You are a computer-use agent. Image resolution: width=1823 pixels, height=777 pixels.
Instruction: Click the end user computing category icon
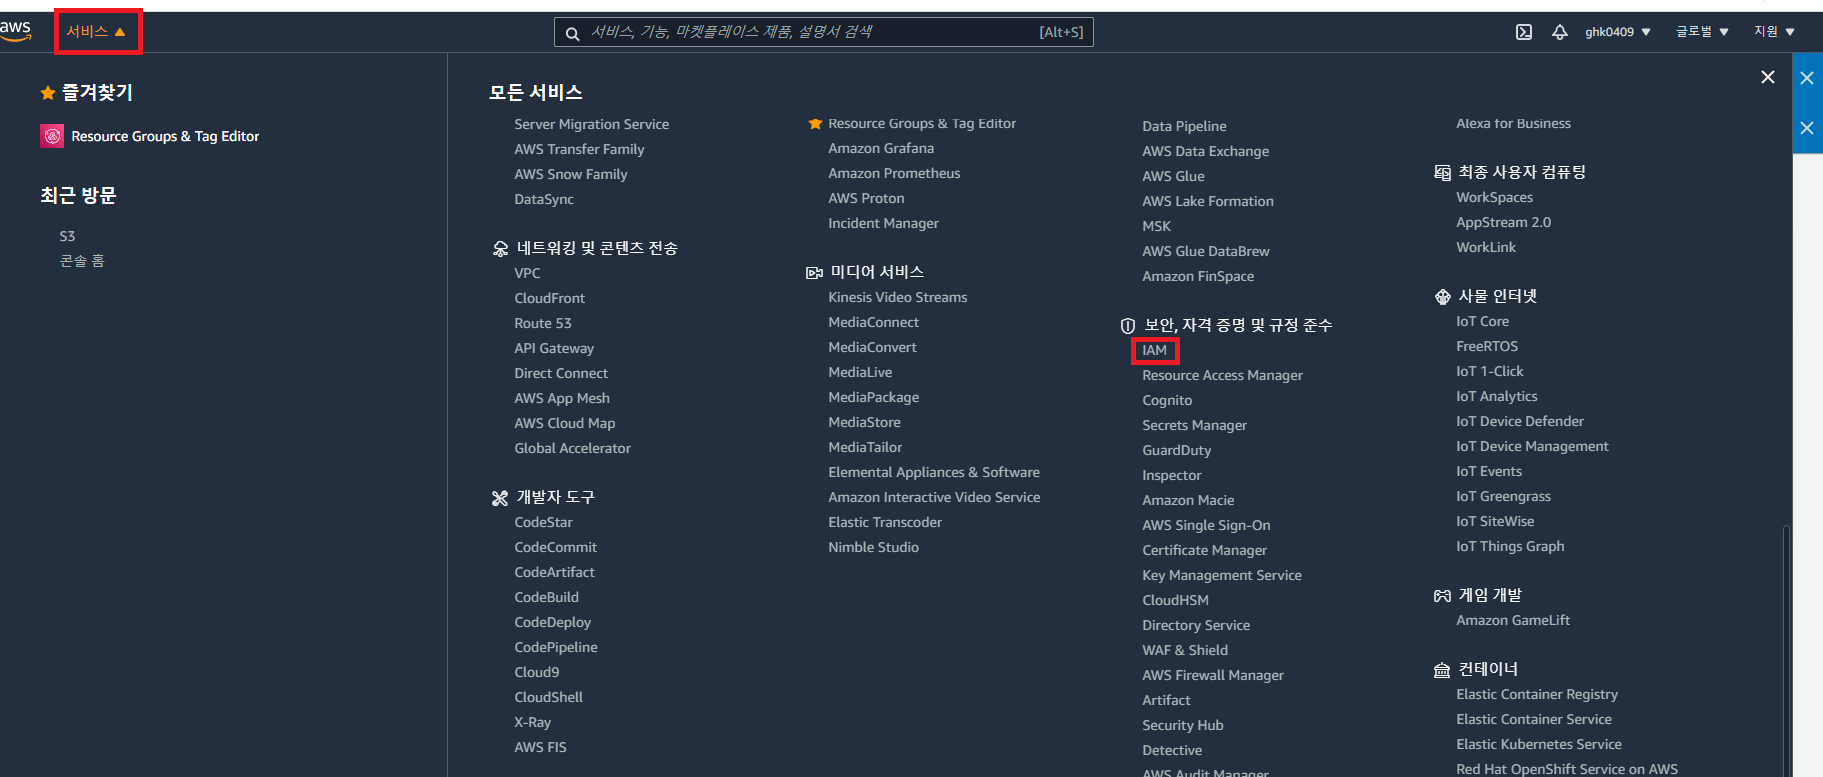tap(1442, 173)
